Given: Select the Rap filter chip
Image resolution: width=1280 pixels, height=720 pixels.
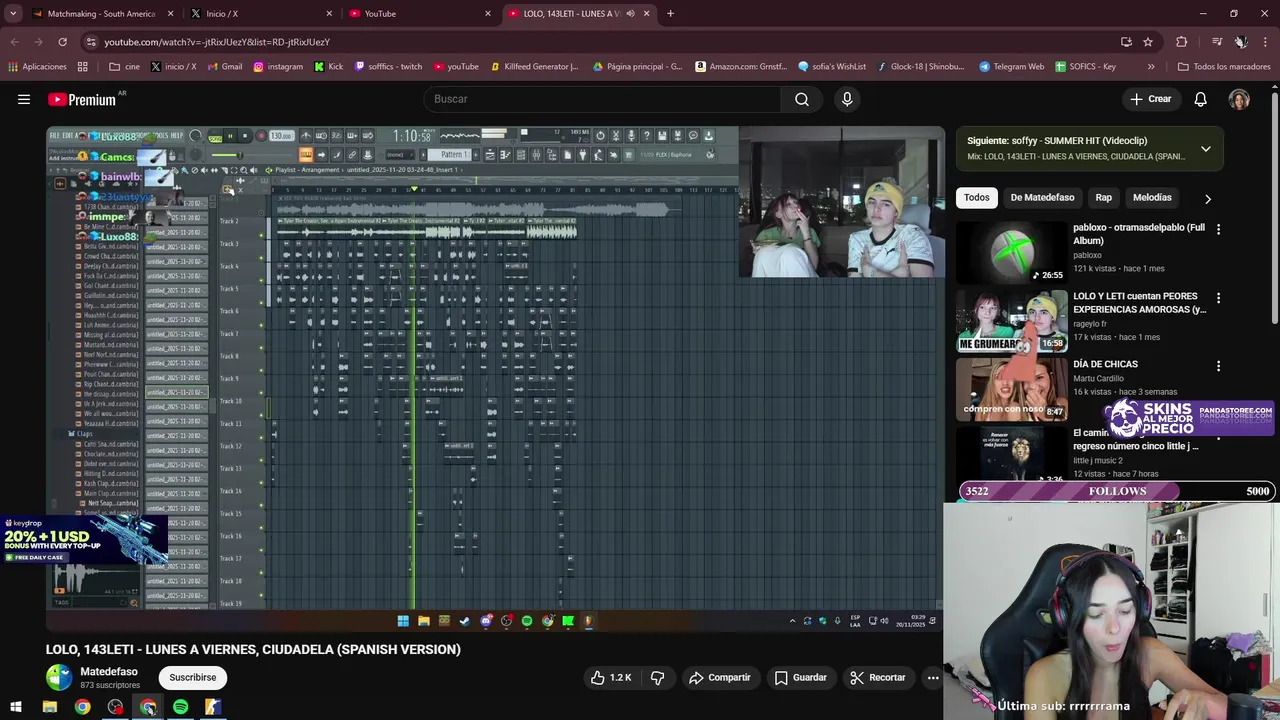Looking at the screenshot, I should (1103, 198).
